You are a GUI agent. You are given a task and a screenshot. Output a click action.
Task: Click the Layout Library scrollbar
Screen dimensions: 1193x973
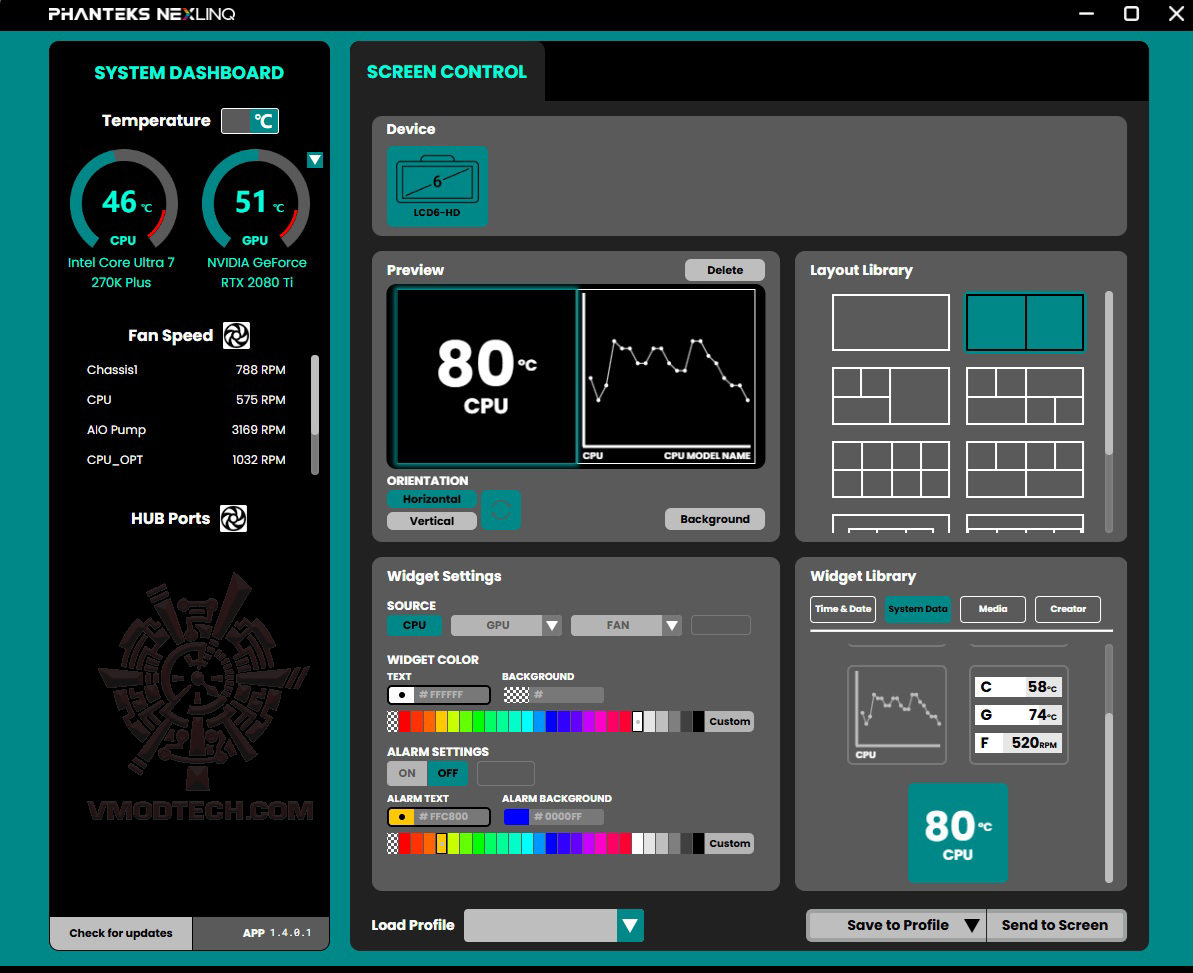coord(1109,373)
